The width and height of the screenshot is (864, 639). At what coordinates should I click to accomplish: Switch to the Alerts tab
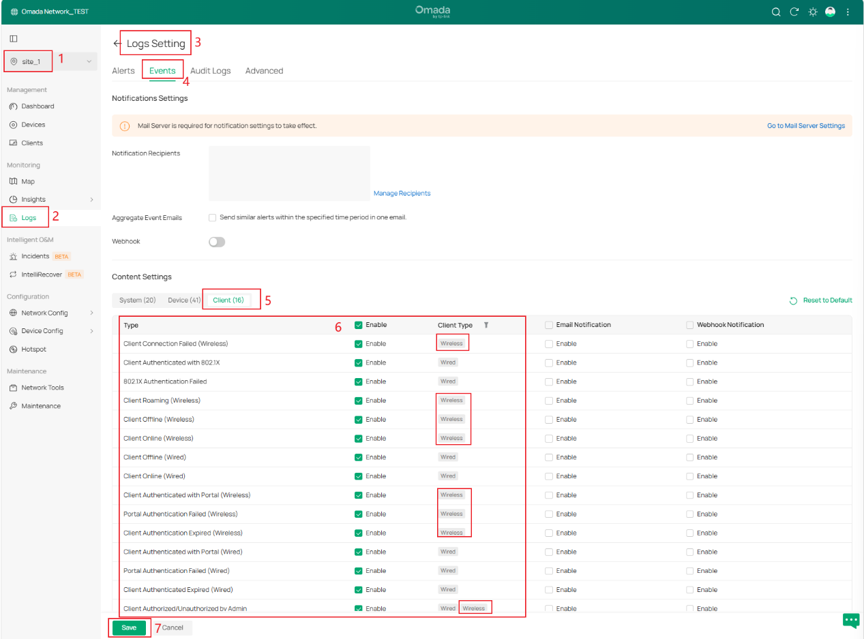[x=123, y=71]
